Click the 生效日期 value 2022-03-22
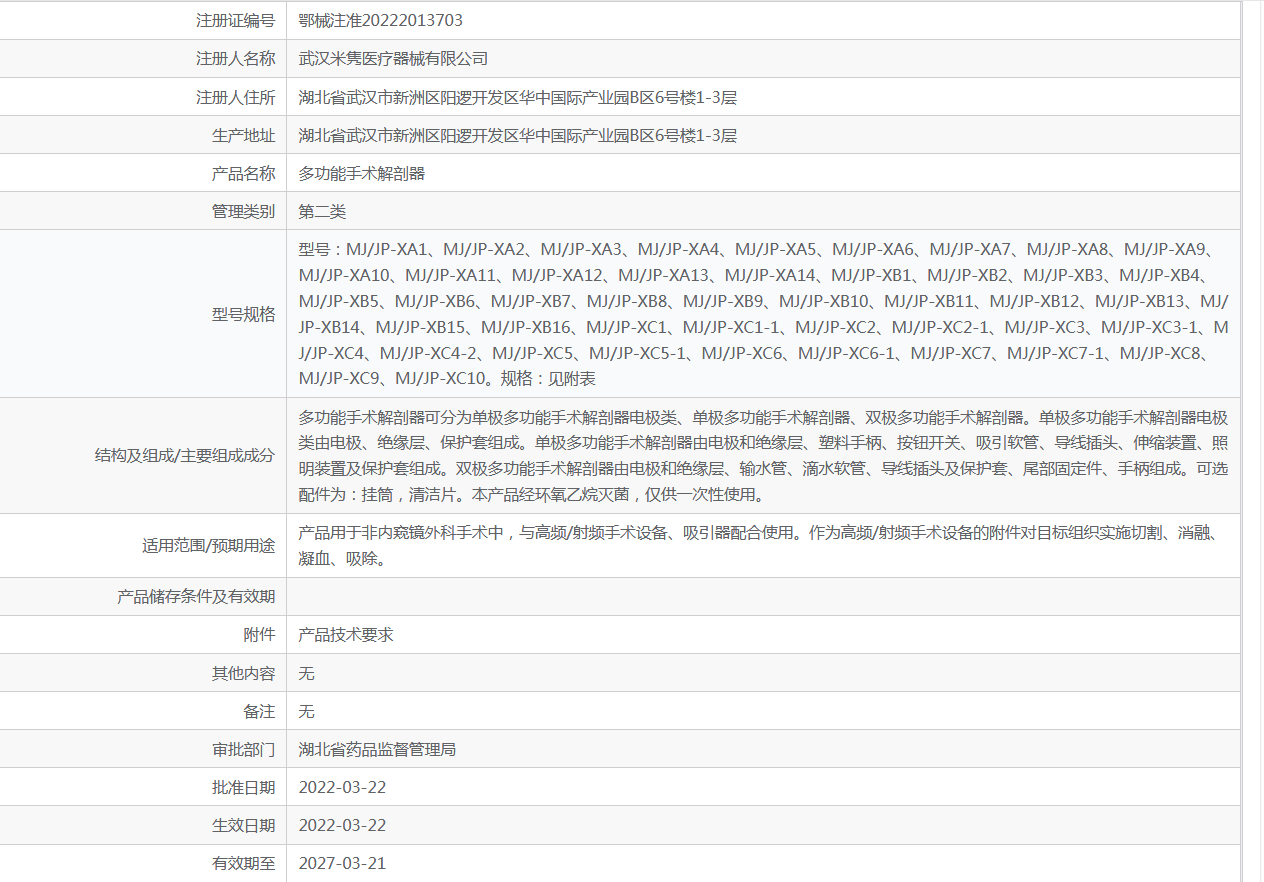The width and height of the screenshot is (1264, 882). 342,825
